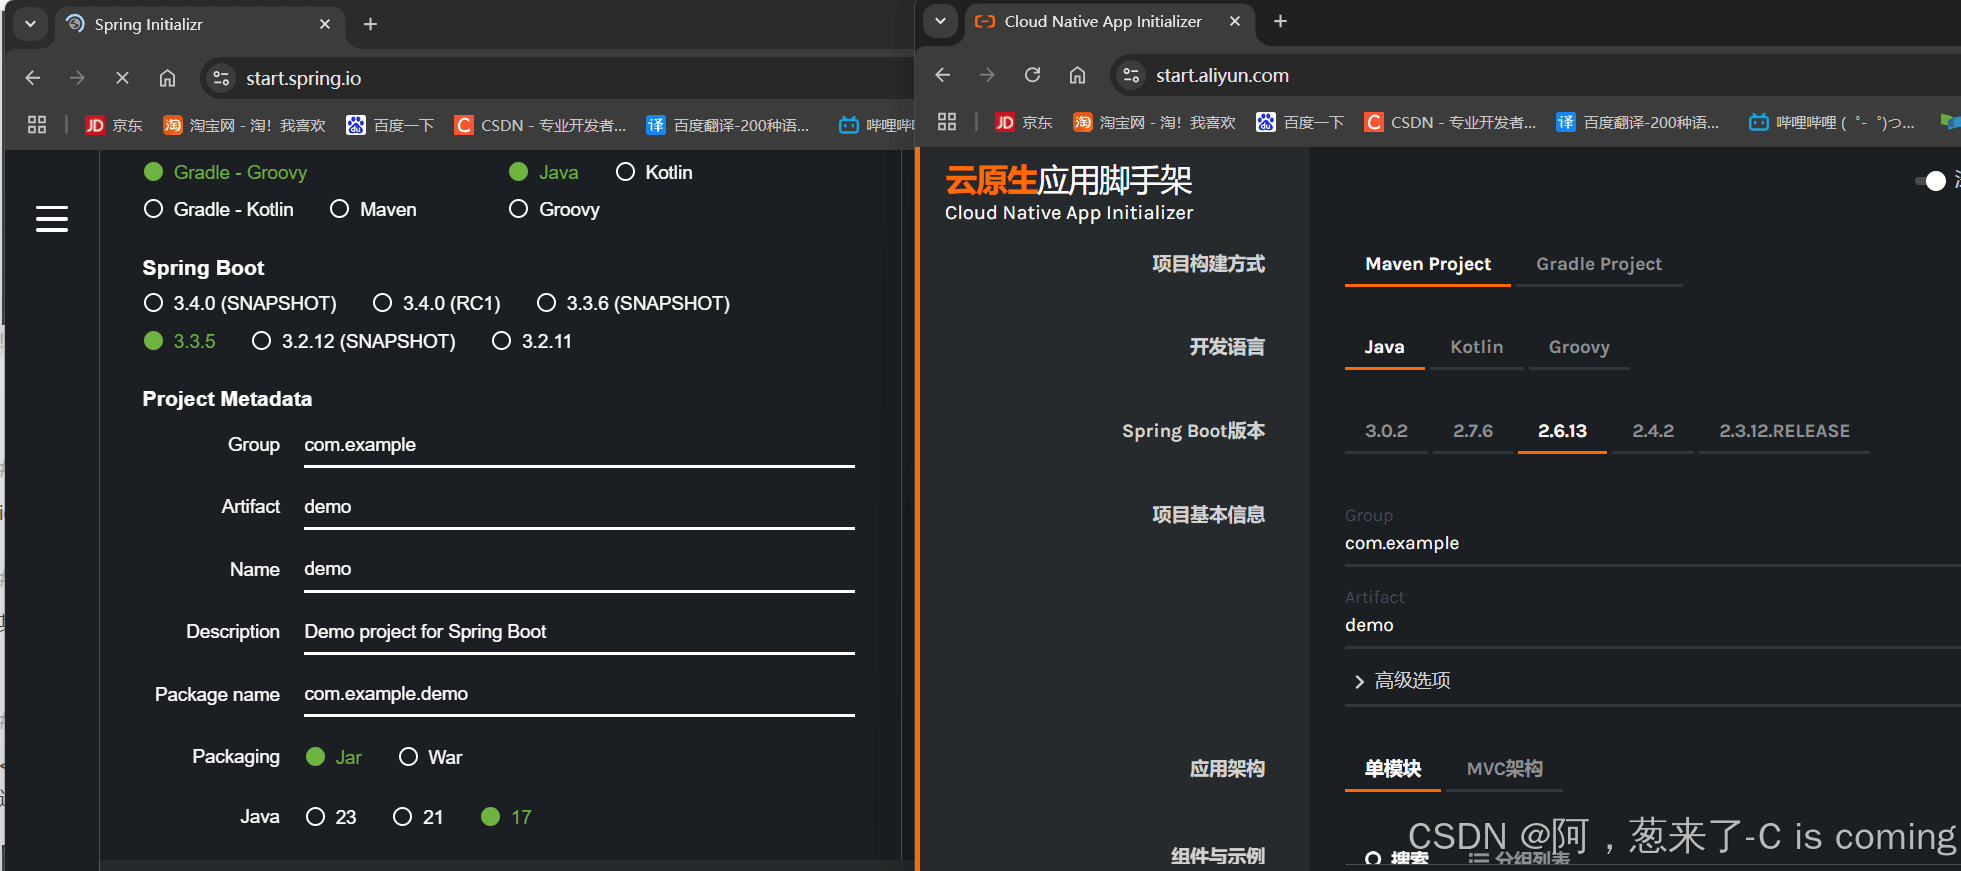Select Gradle - Kotlin project type

click(219, 209)
